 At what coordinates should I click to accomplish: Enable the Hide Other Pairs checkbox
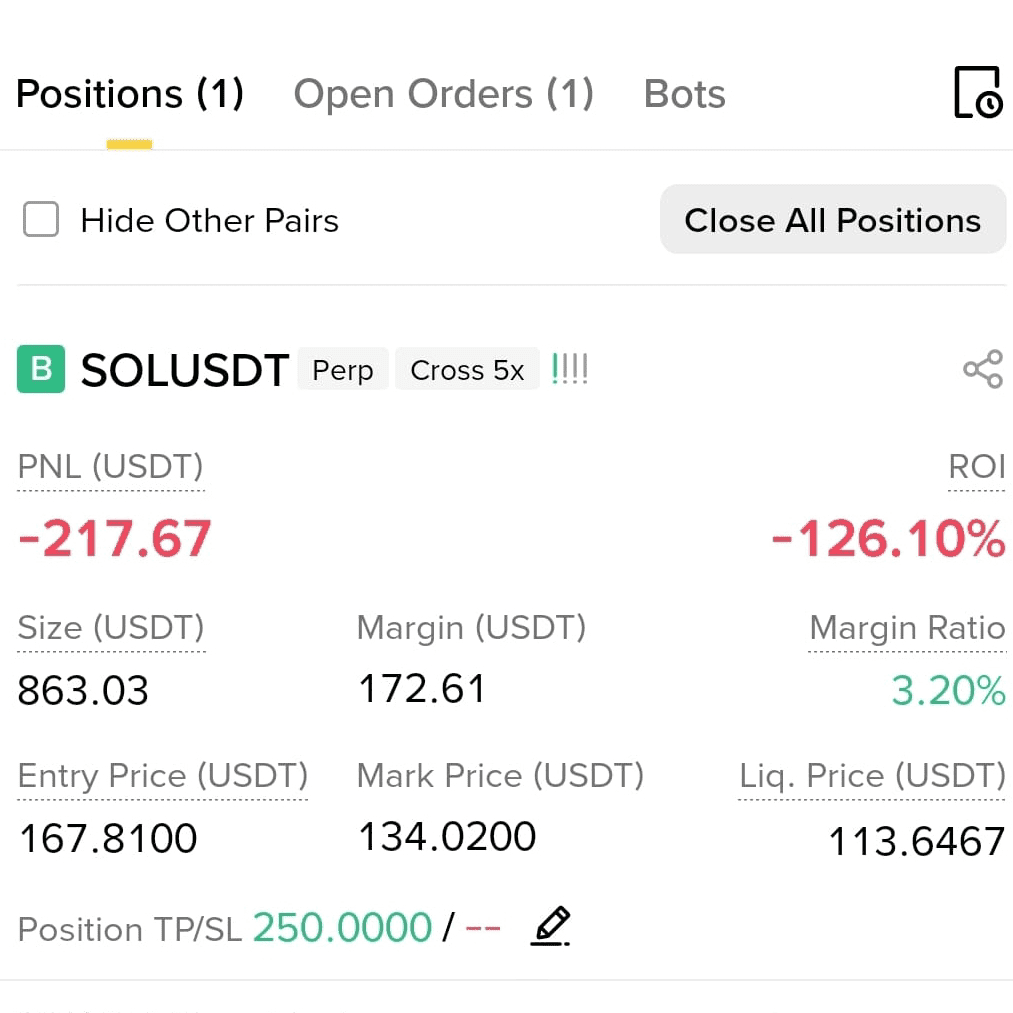pyautogui.click(x=41, y=220)
